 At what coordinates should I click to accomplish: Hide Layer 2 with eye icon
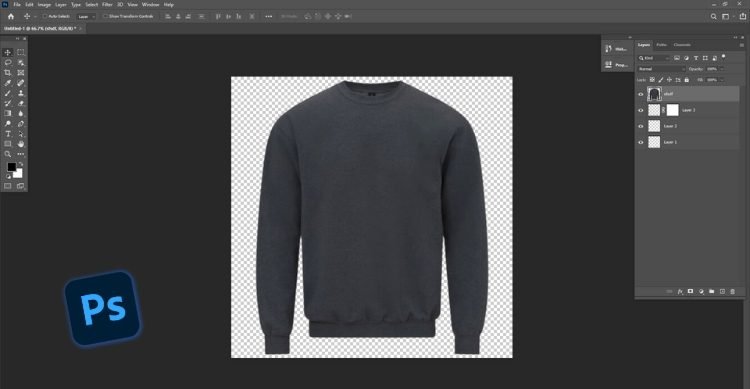pos(641,126)
